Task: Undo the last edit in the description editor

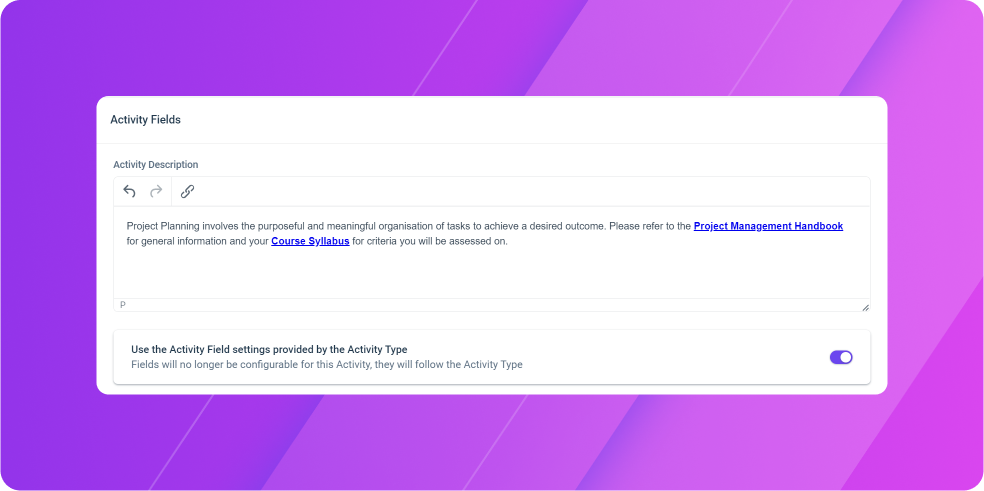Action: pyautogui.click(x=129, y=192)
